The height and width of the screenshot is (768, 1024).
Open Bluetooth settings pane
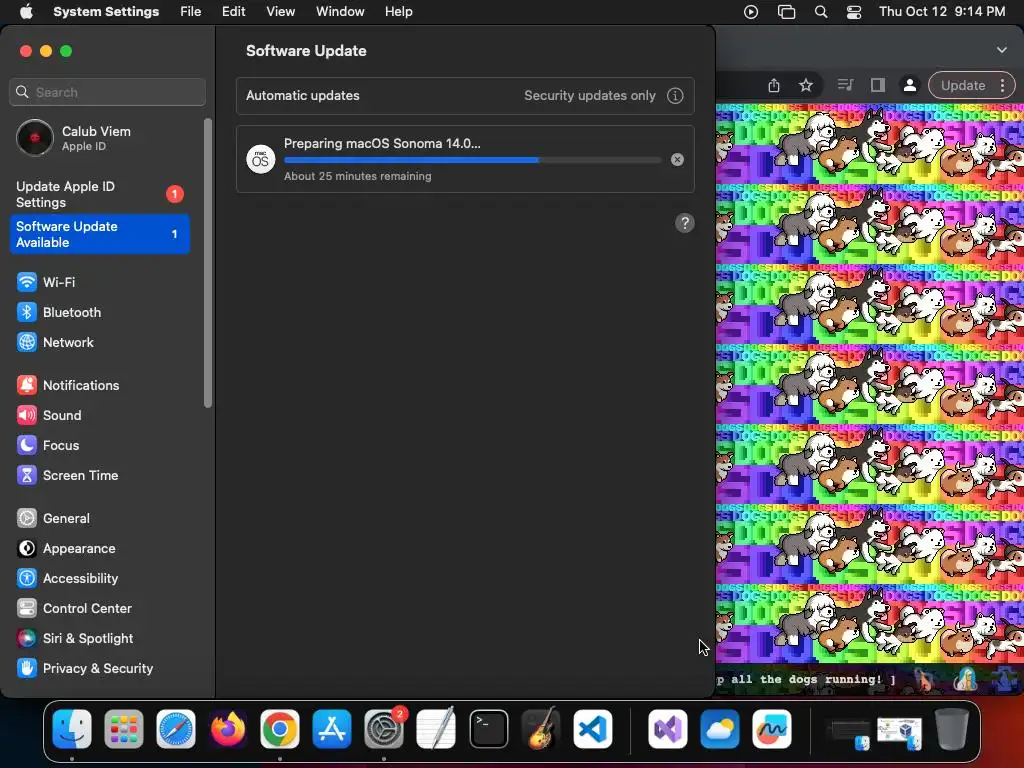(99, 312)
